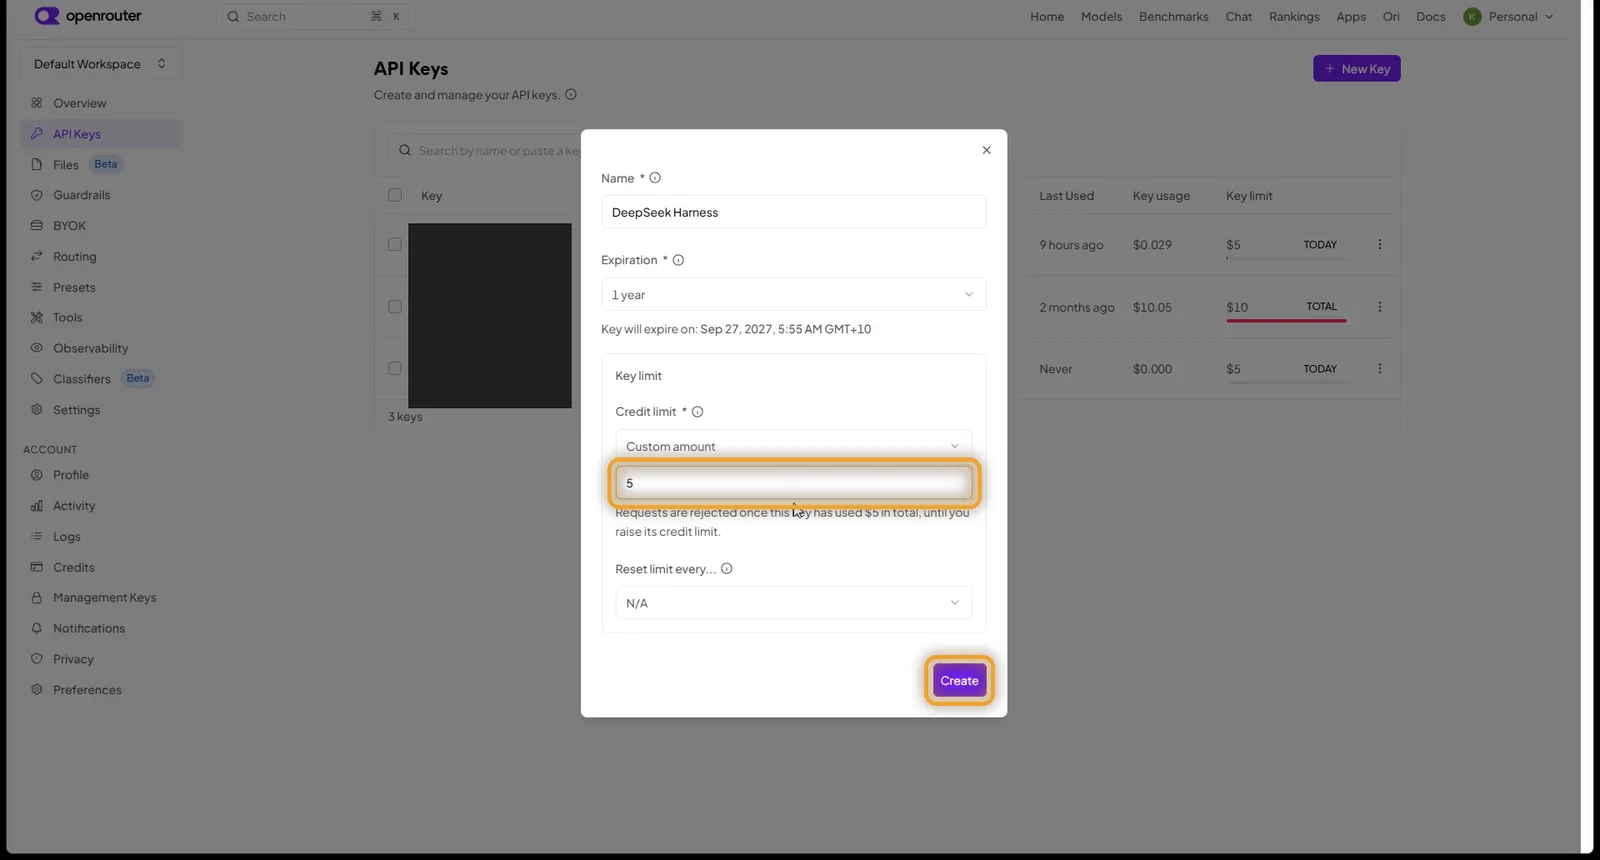Click the Overview sidebar icon
This screenshot has width=1600, height=860.
click(x=37, y=103)
